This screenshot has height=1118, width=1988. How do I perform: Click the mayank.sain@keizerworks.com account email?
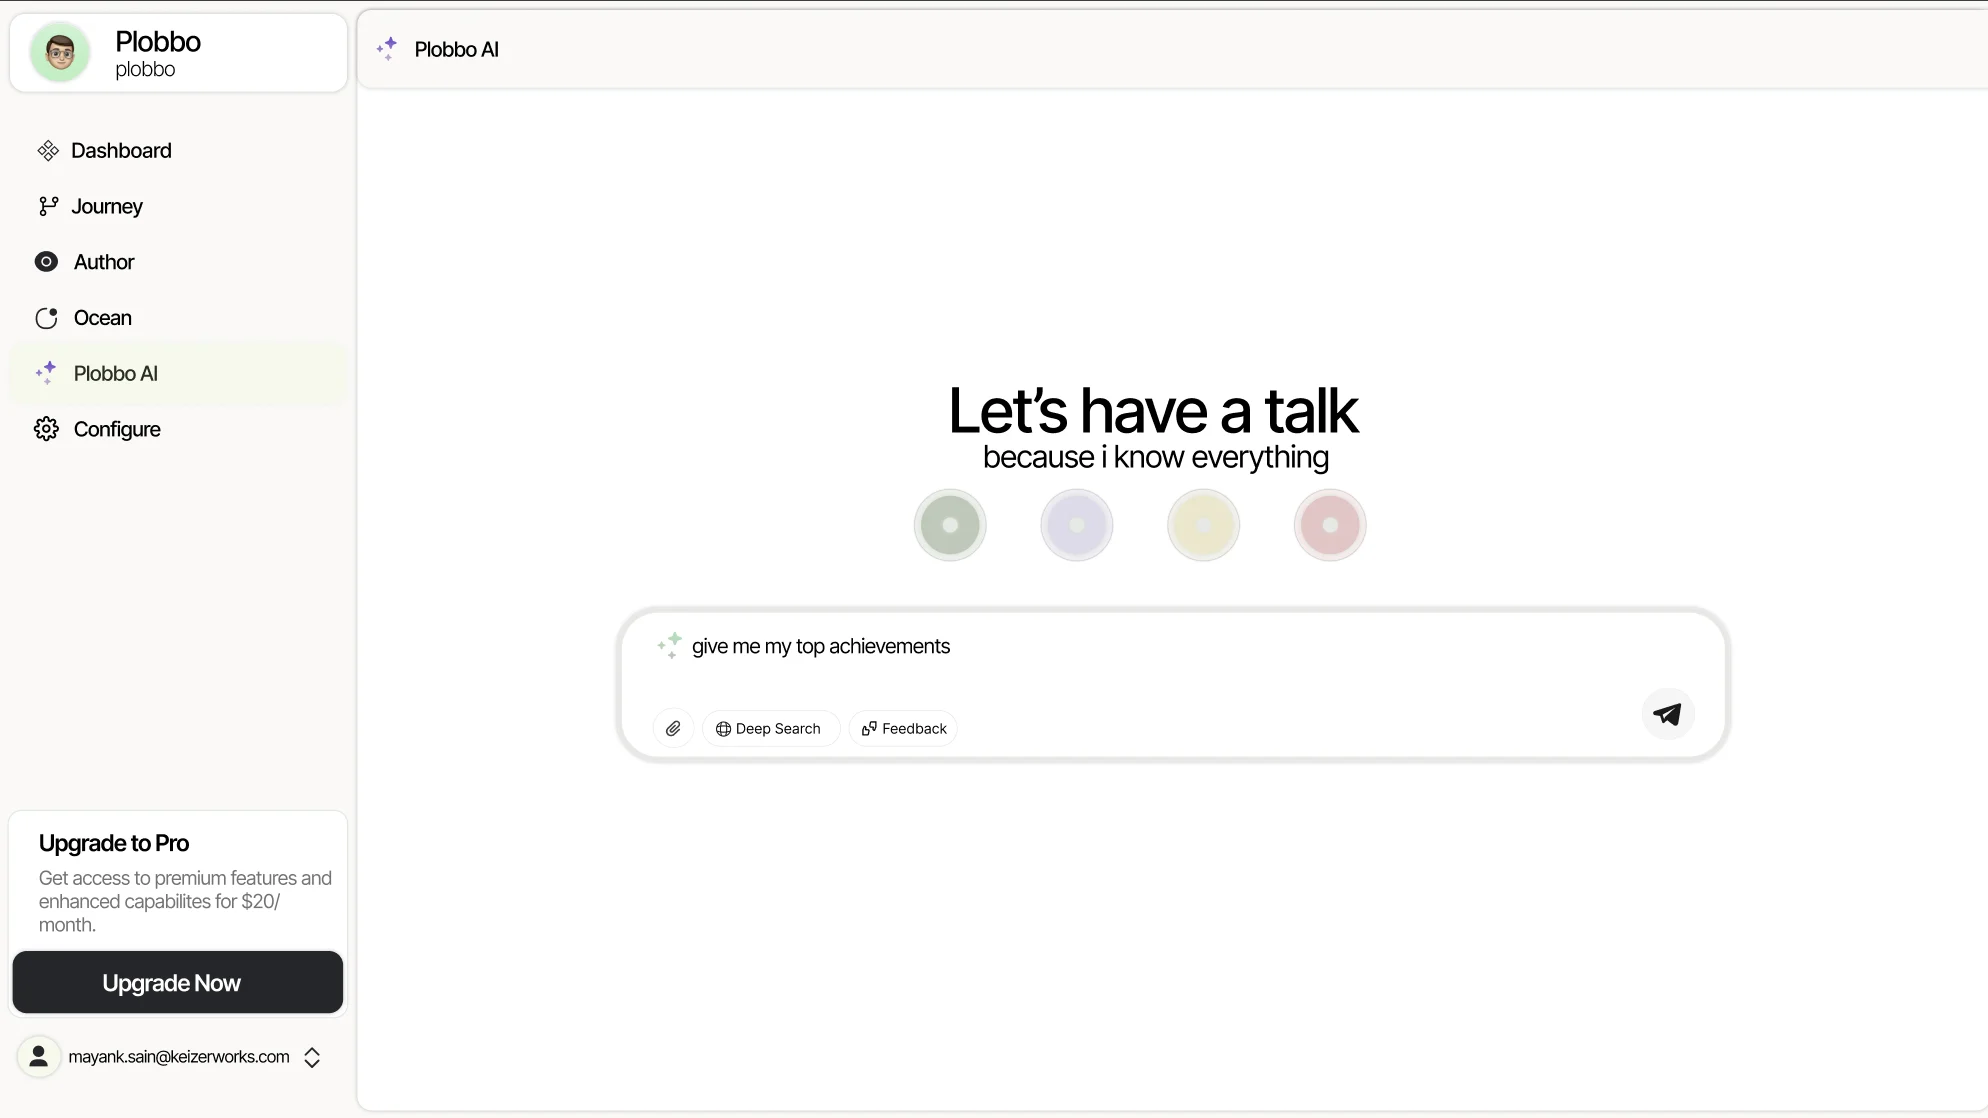coord(179,1057)
